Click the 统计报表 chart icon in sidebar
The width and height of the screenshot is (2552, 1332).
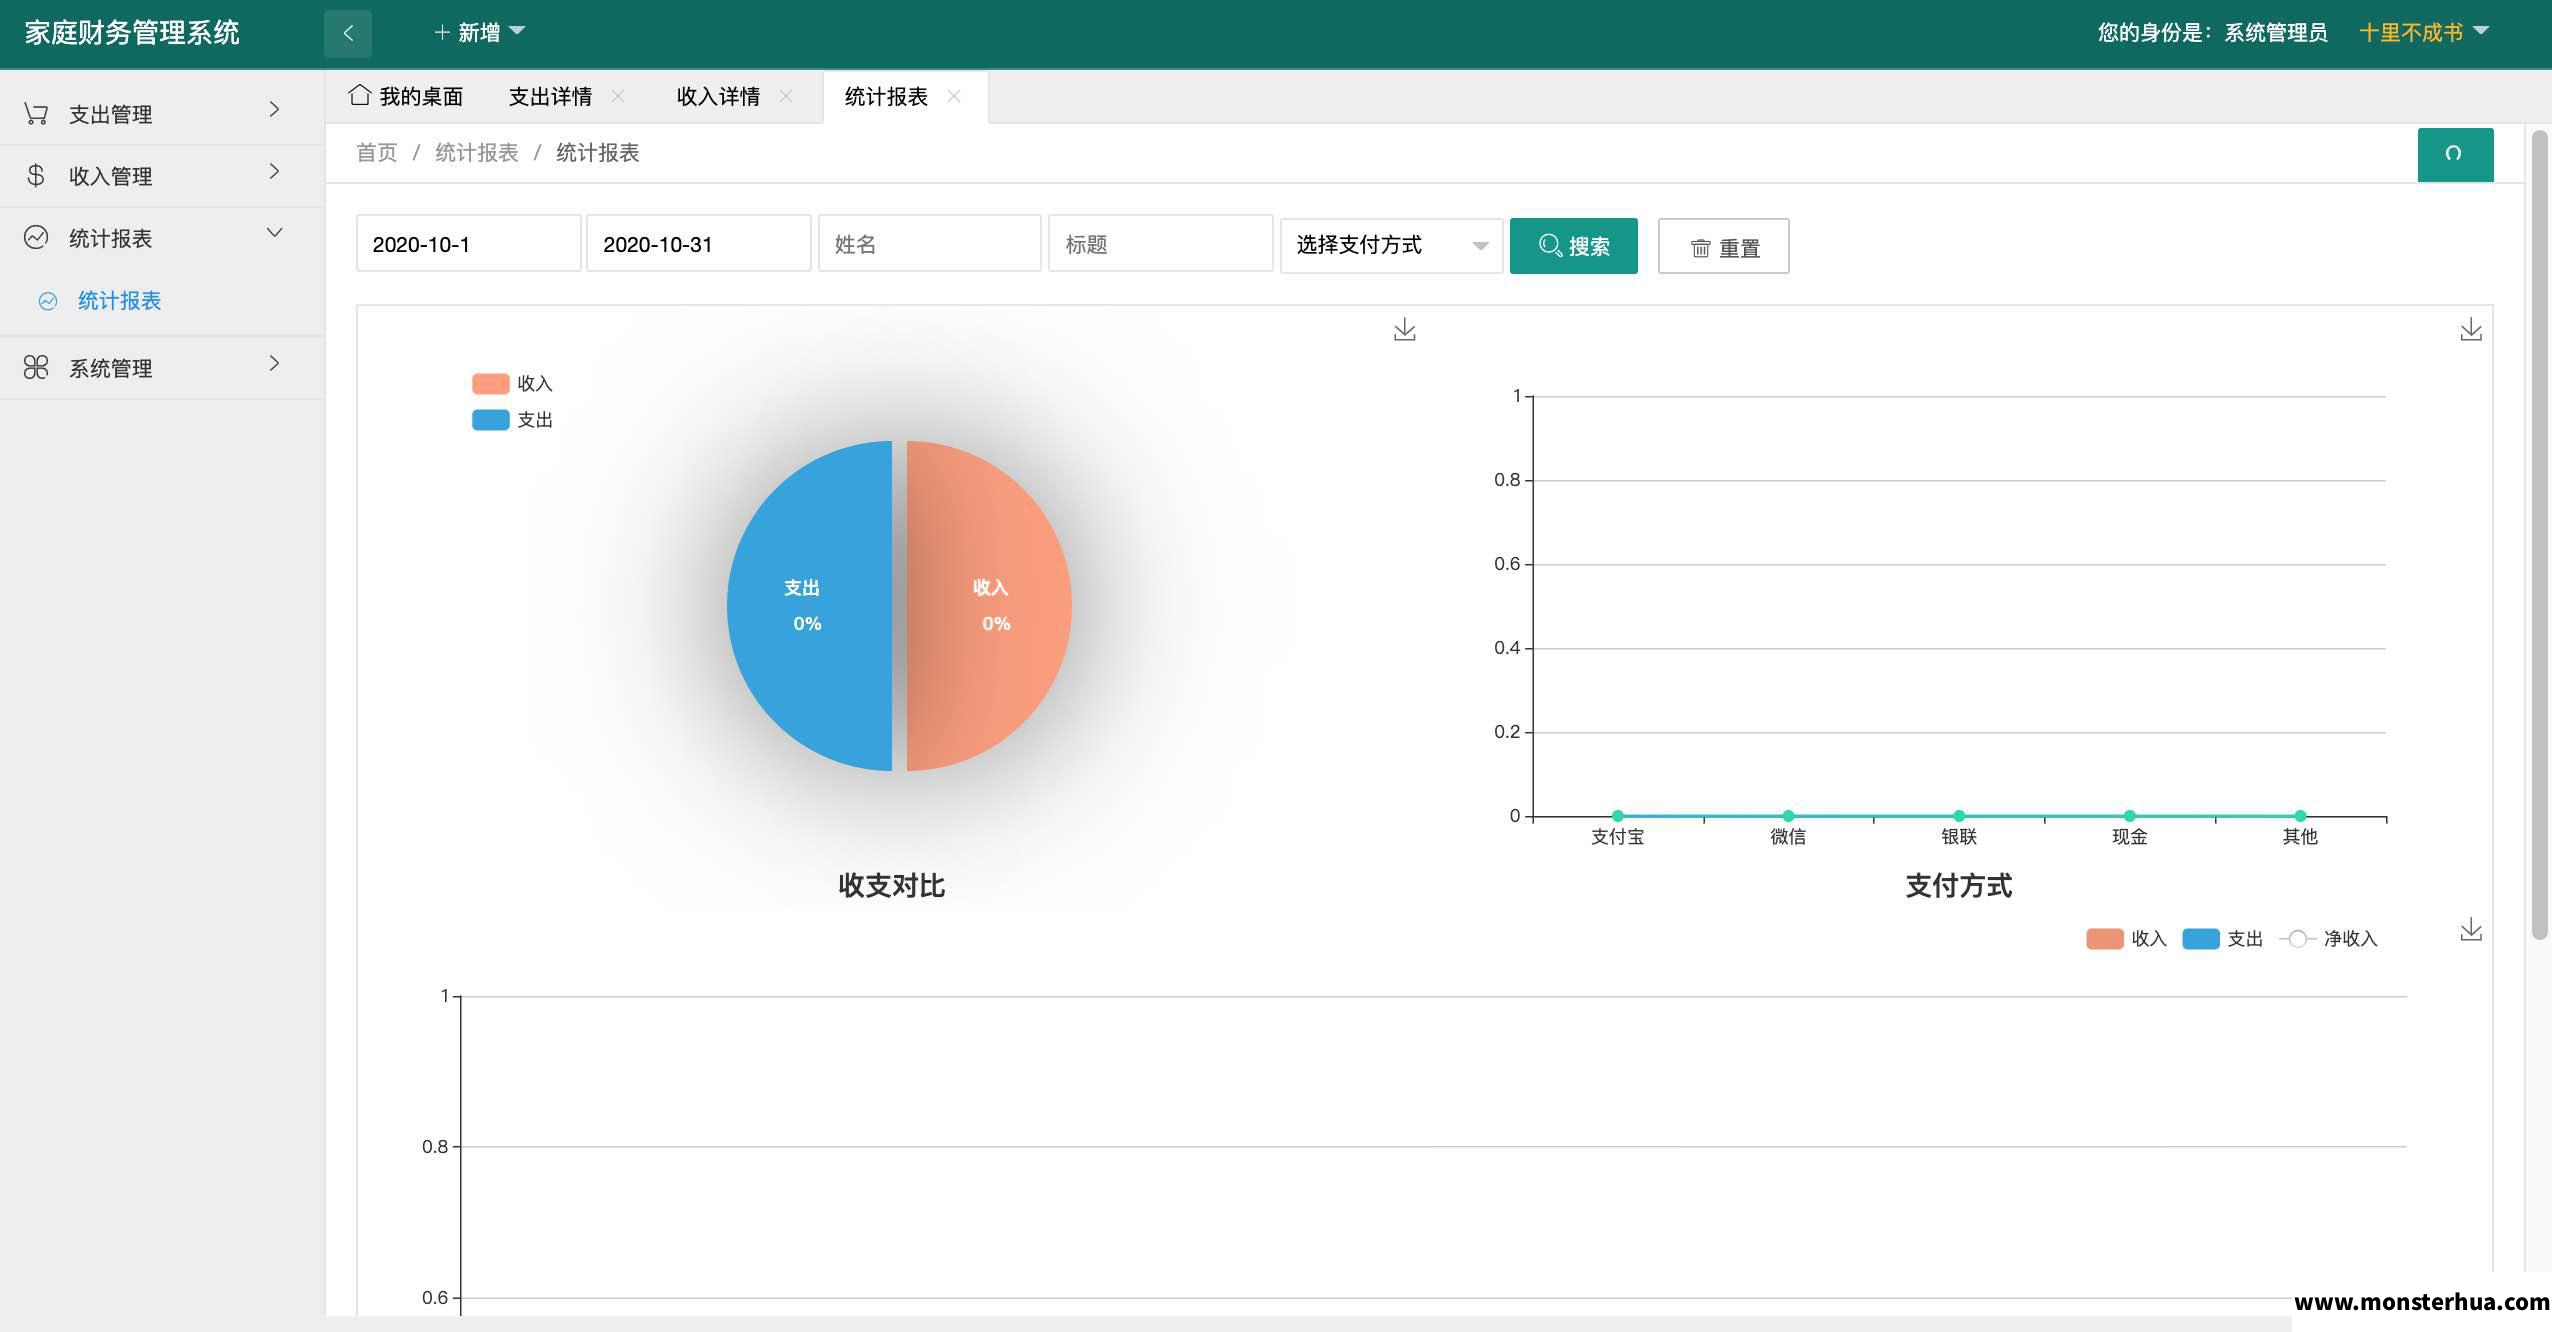click(36, 237)
